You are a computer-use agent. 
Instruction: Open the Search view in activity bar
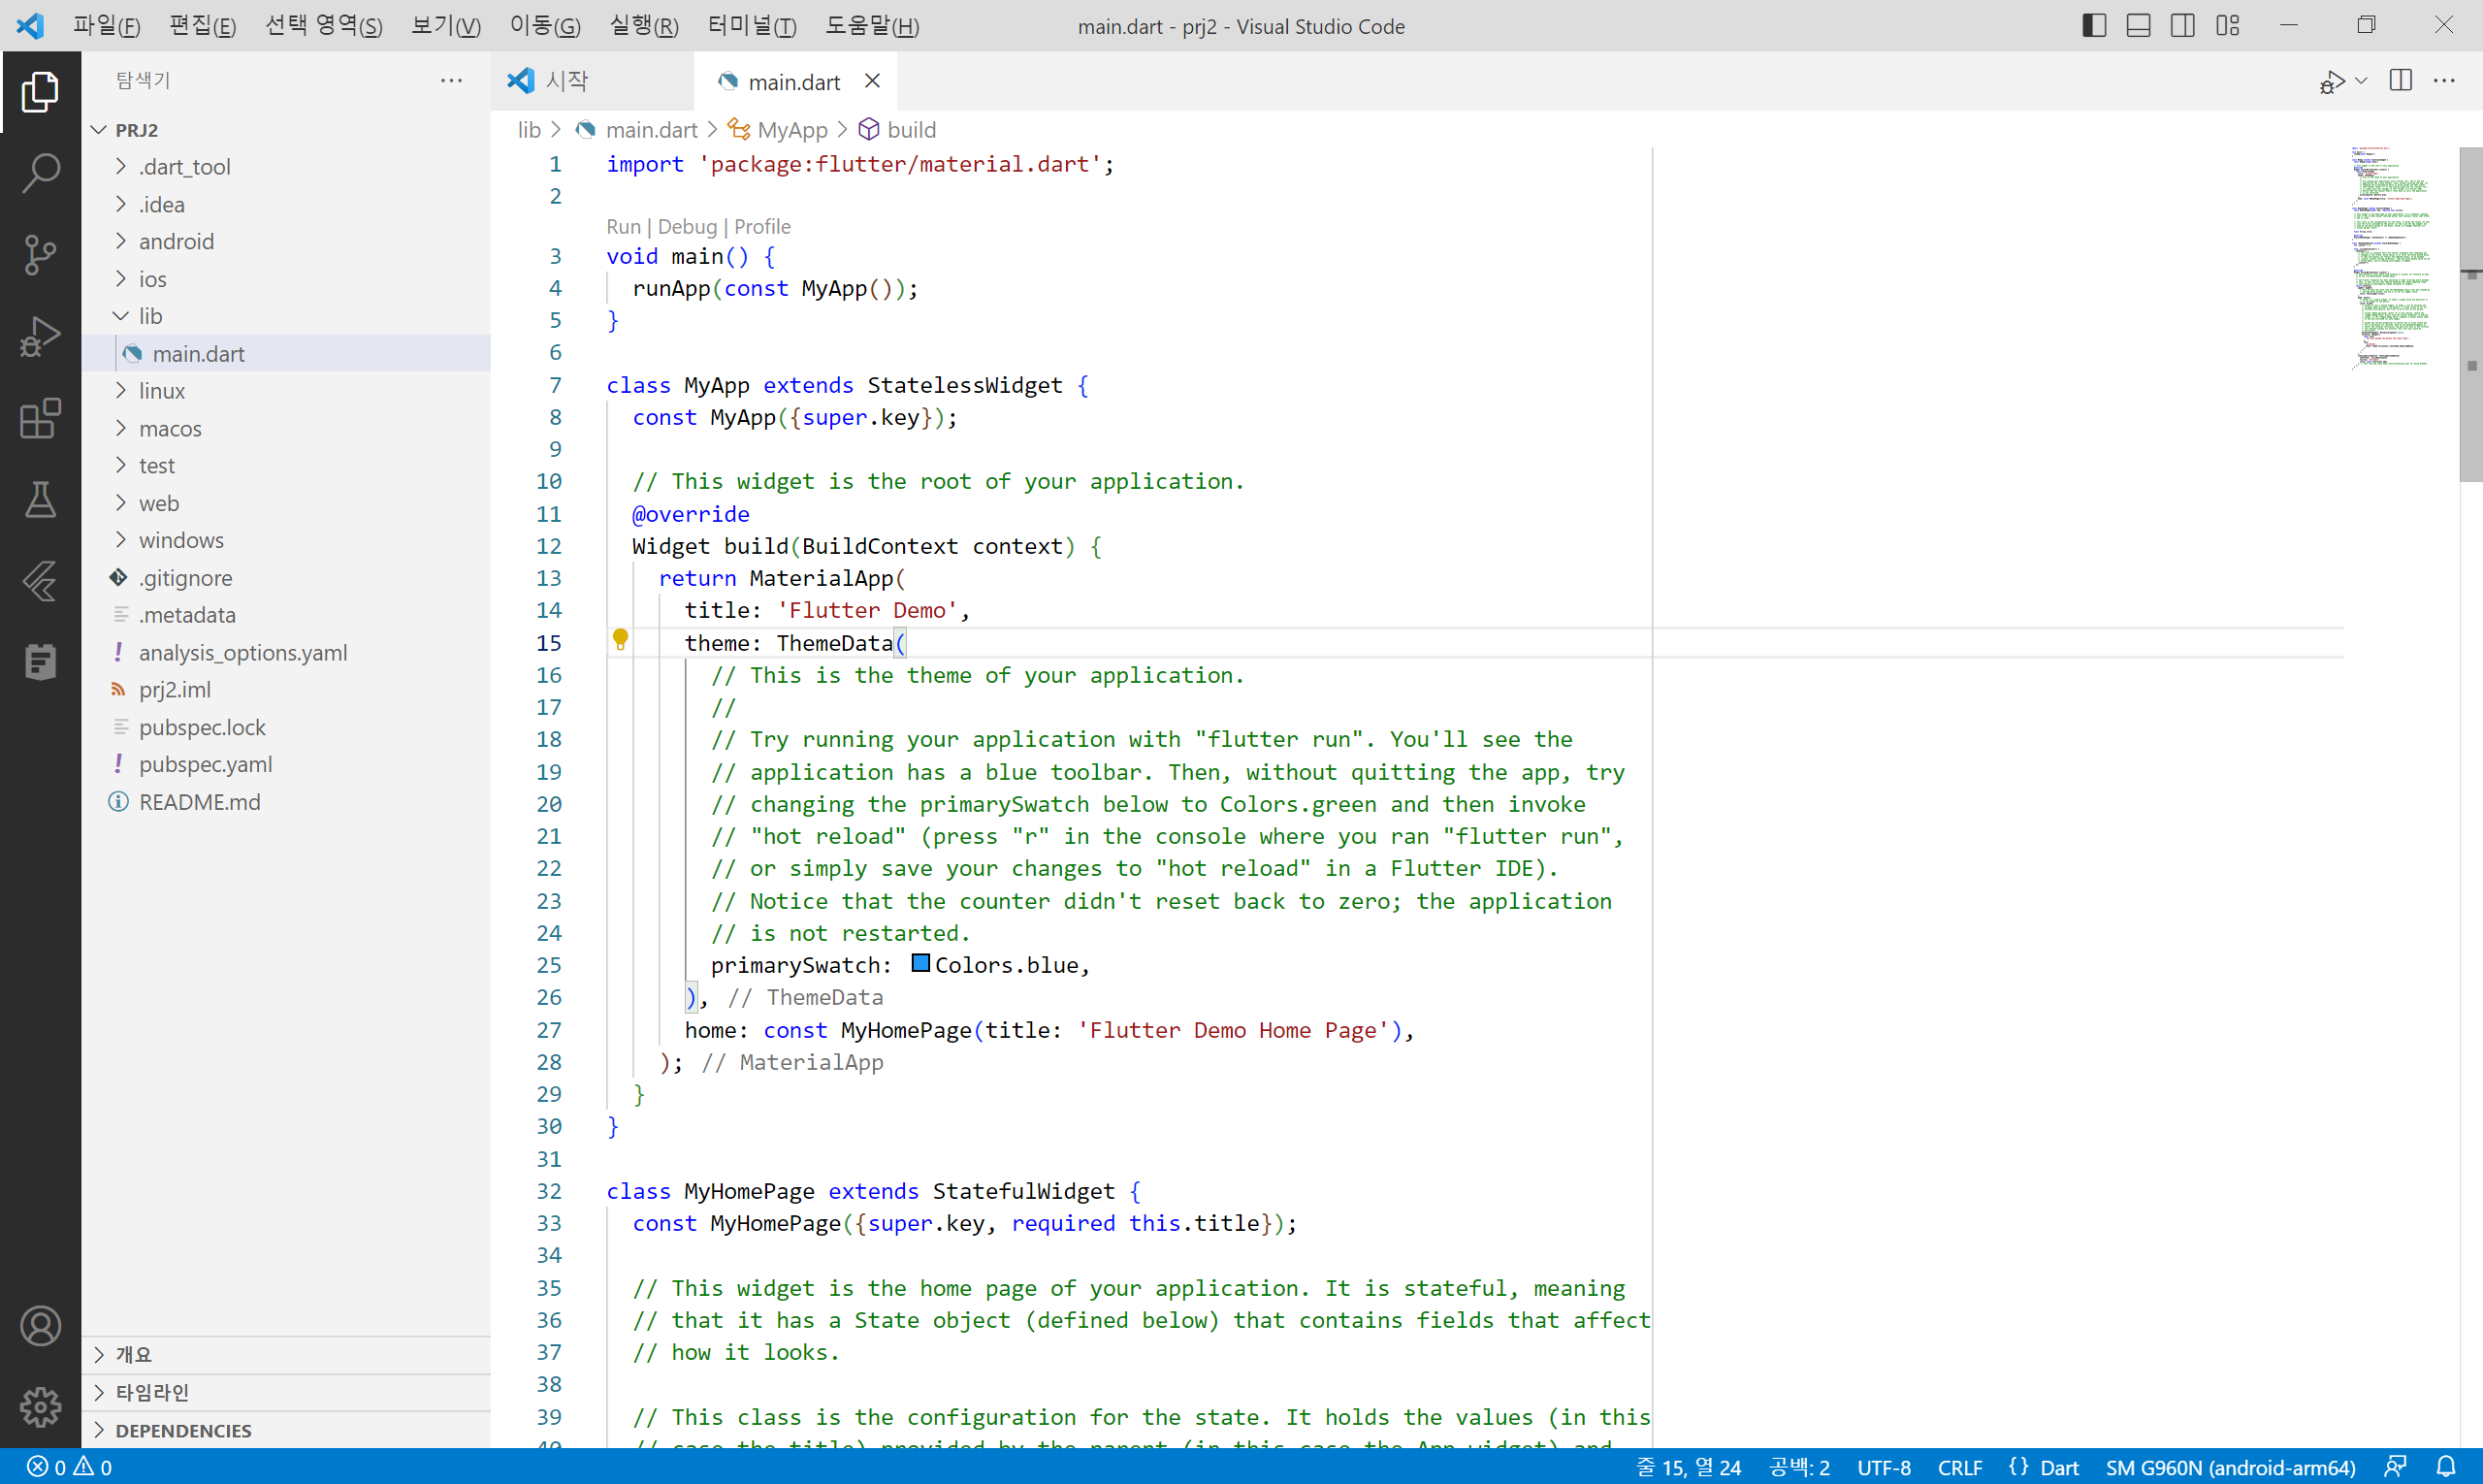click(40, 173)
